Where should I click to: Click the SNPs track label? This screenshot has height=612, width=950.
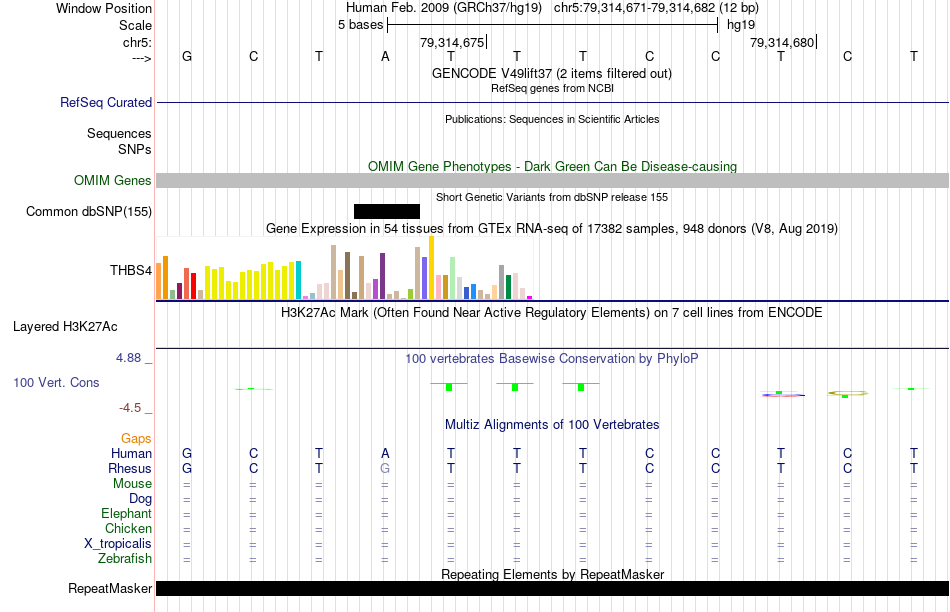pyautogui.click(x=135, y=149)
